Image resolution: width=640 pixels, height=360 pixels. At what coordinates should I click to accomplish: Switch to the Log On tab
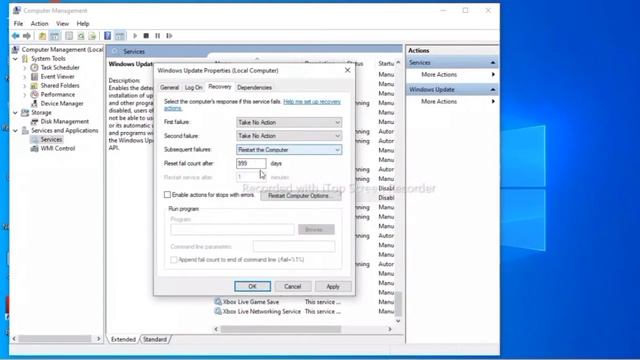click(x=193, y=87)
